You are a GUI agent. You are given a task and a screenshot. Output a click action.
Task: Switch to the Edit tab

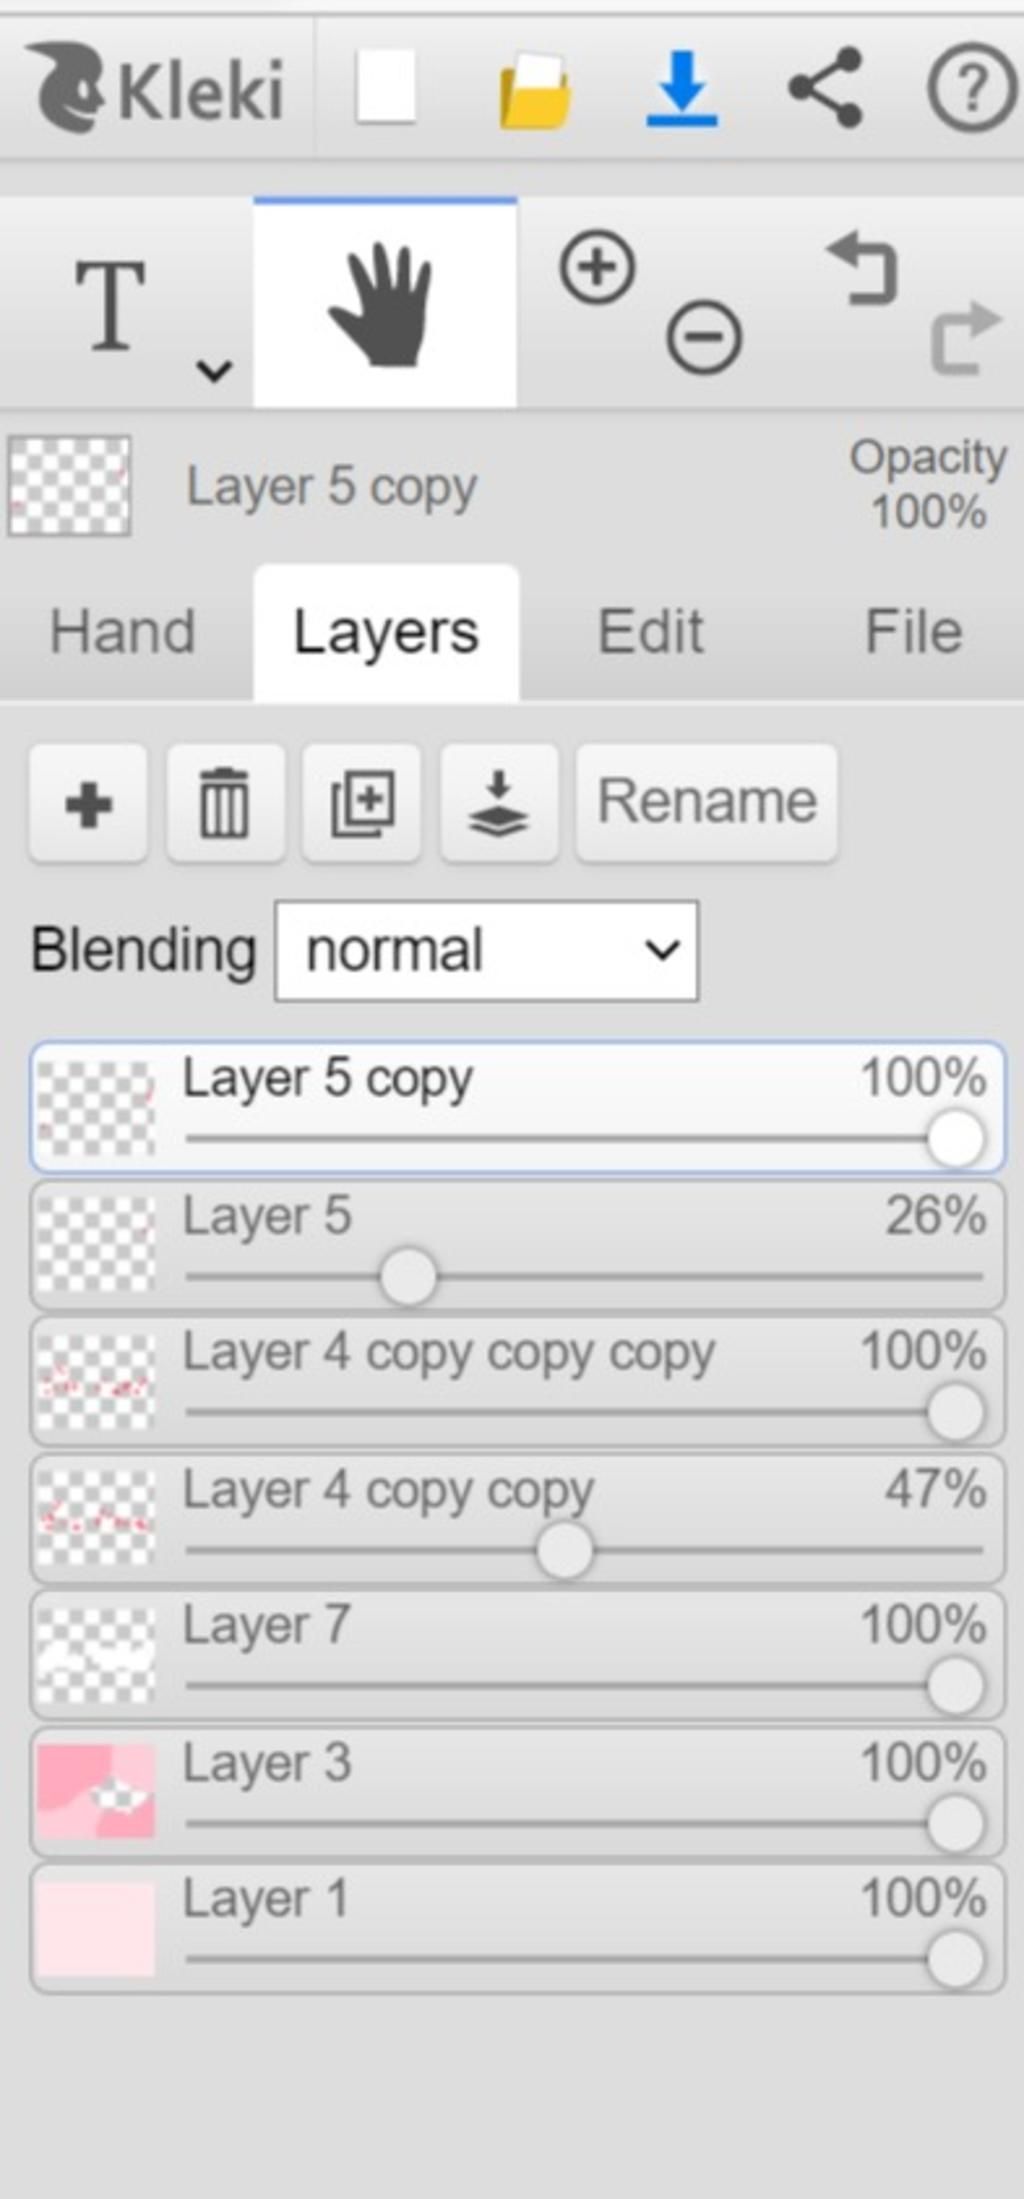pos(651,632)
